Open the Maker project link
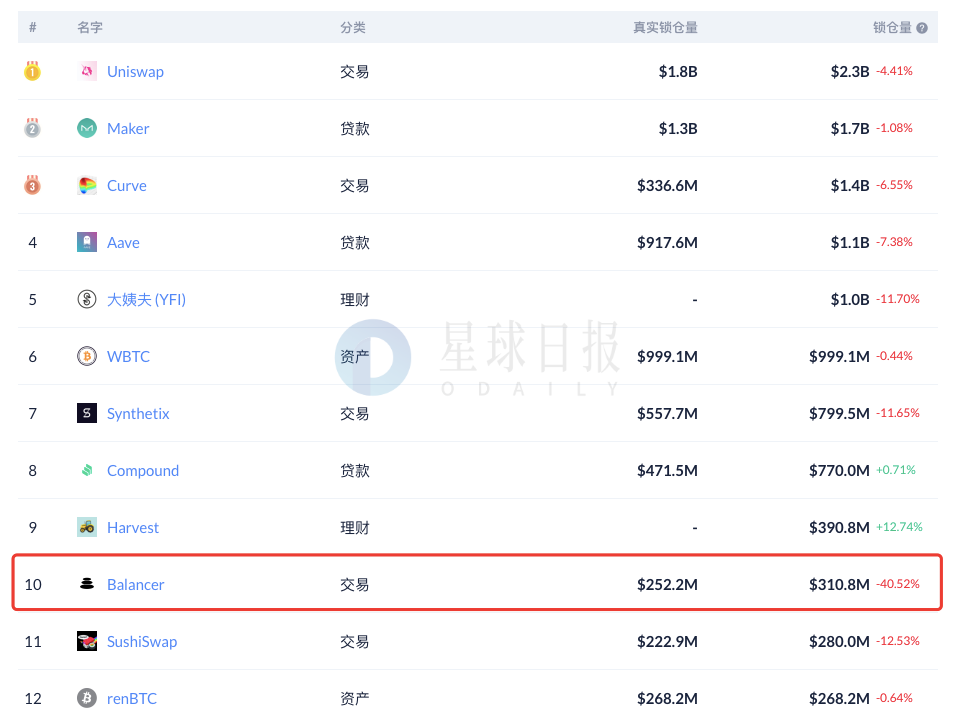The image size is (955, 715). coord(128,129)
